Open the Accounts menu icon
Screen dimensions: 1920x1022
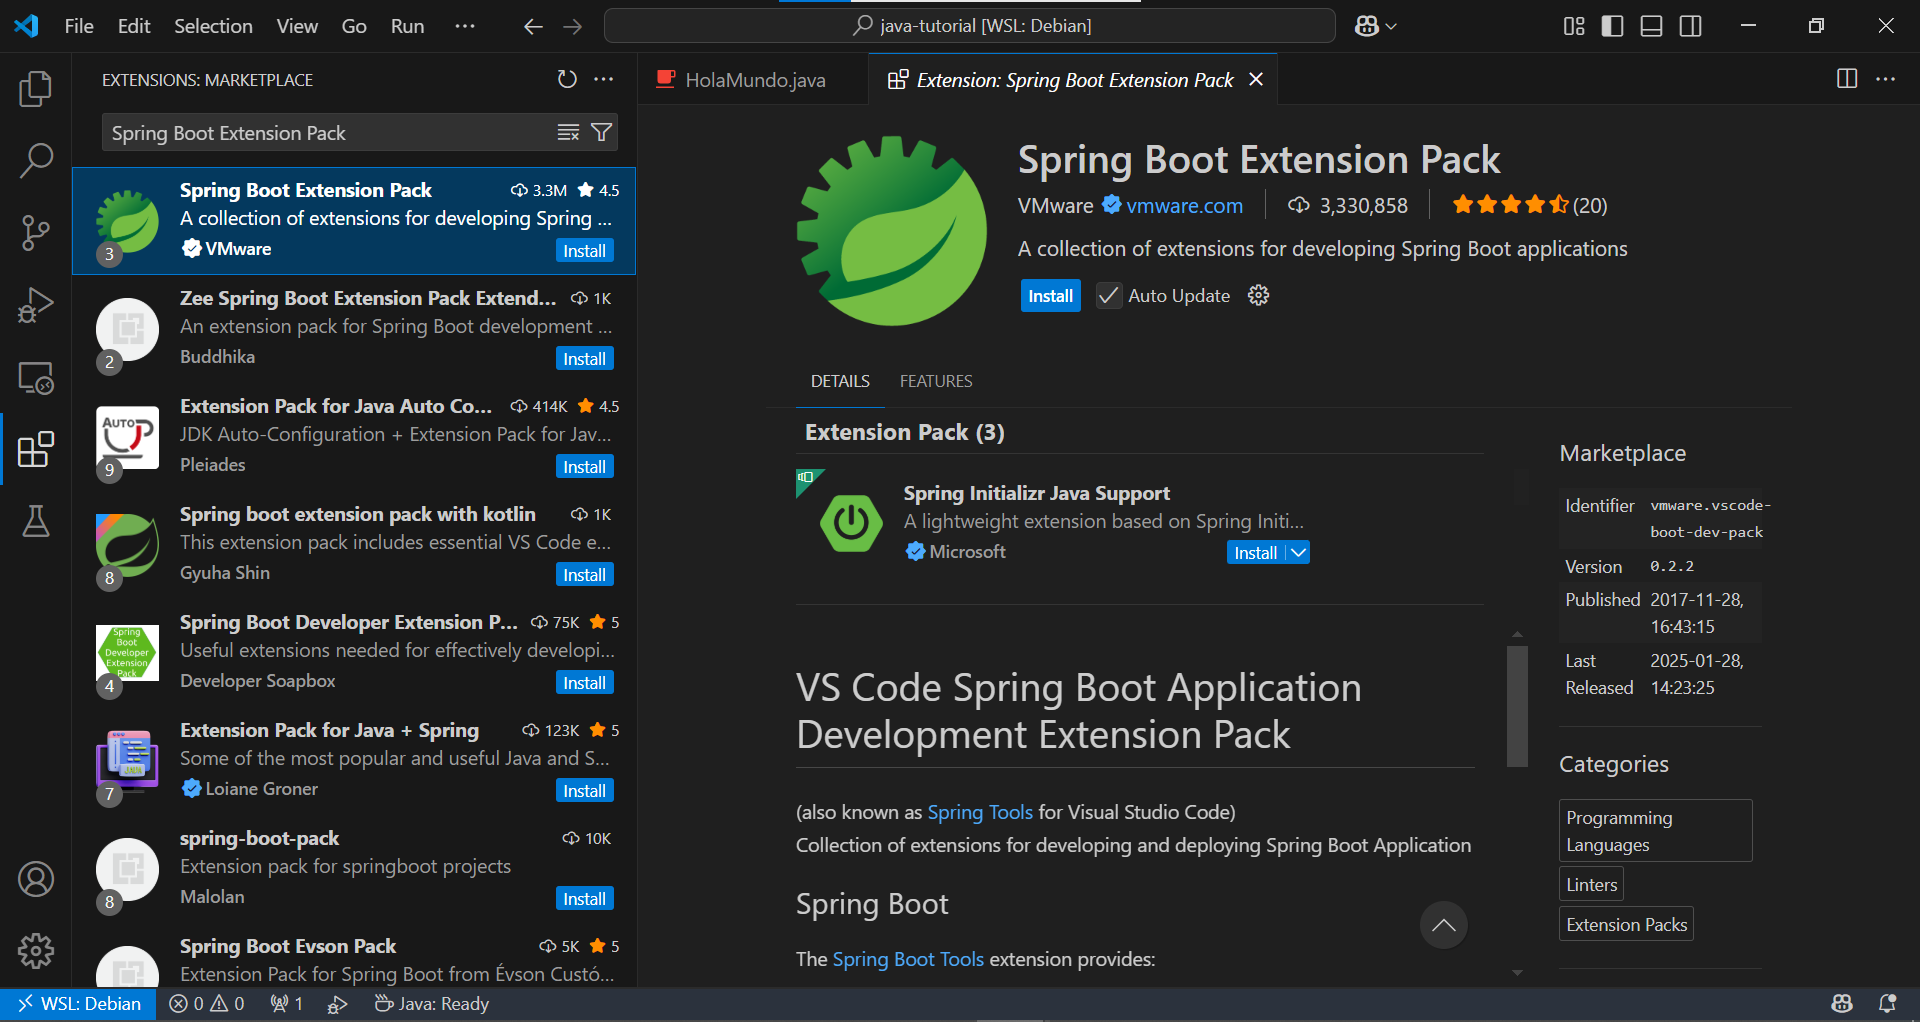tap(36, 879)
